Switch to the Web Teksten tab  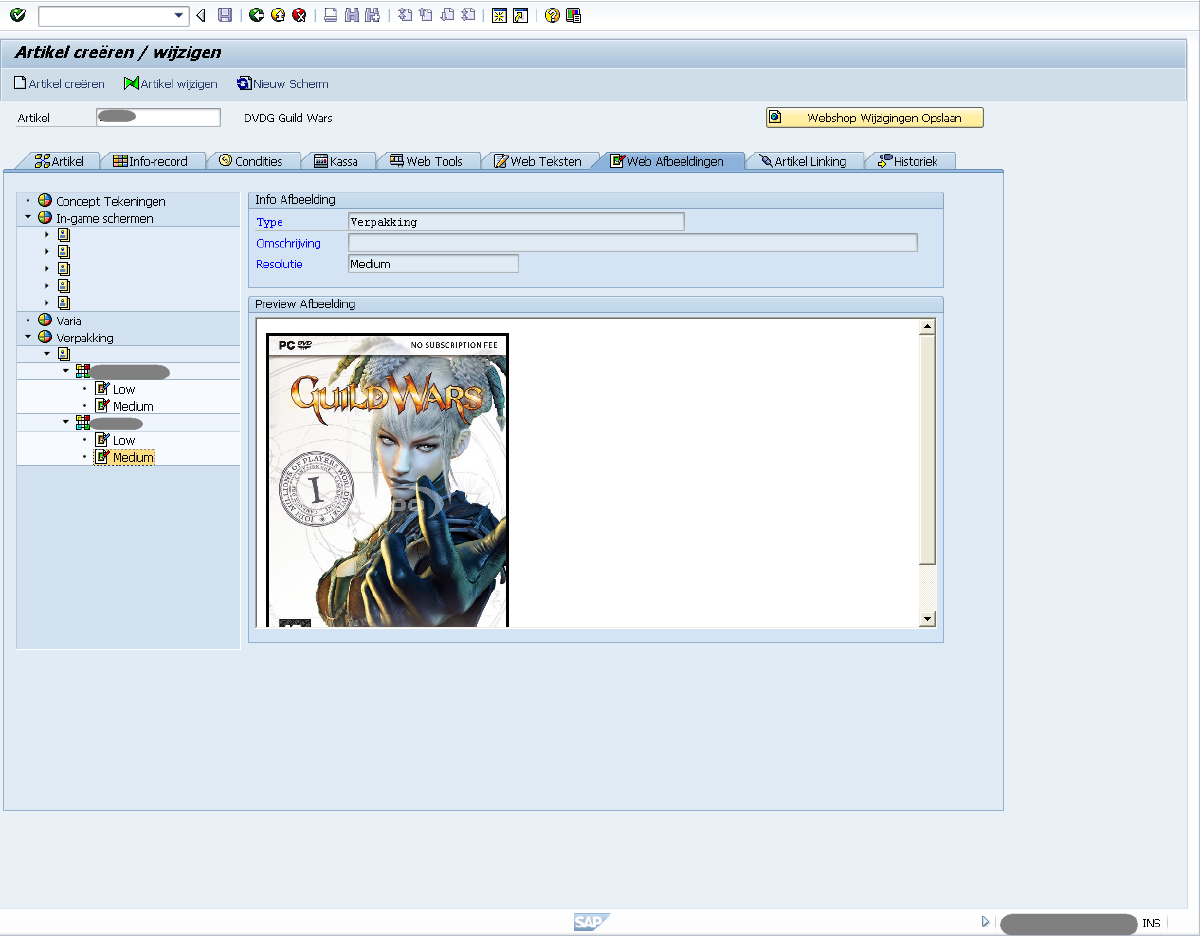(x=545, y=161)
